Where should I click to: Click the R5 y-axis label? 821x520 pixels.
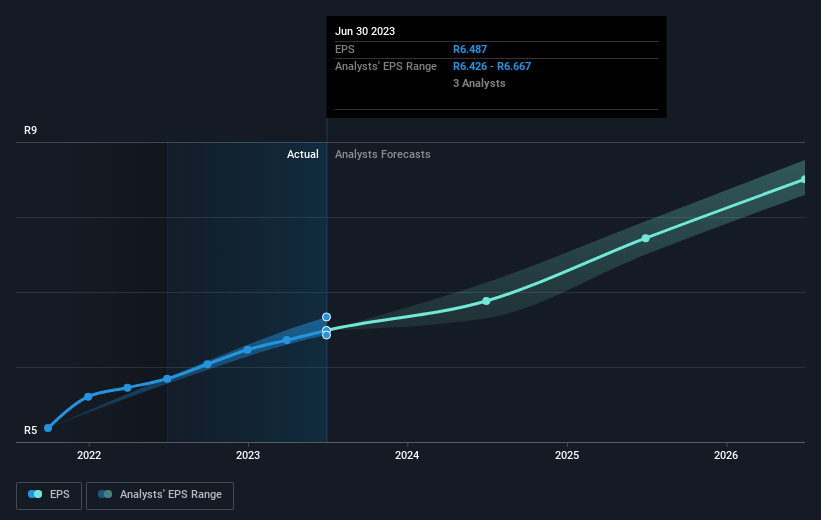tap(30, 430)
